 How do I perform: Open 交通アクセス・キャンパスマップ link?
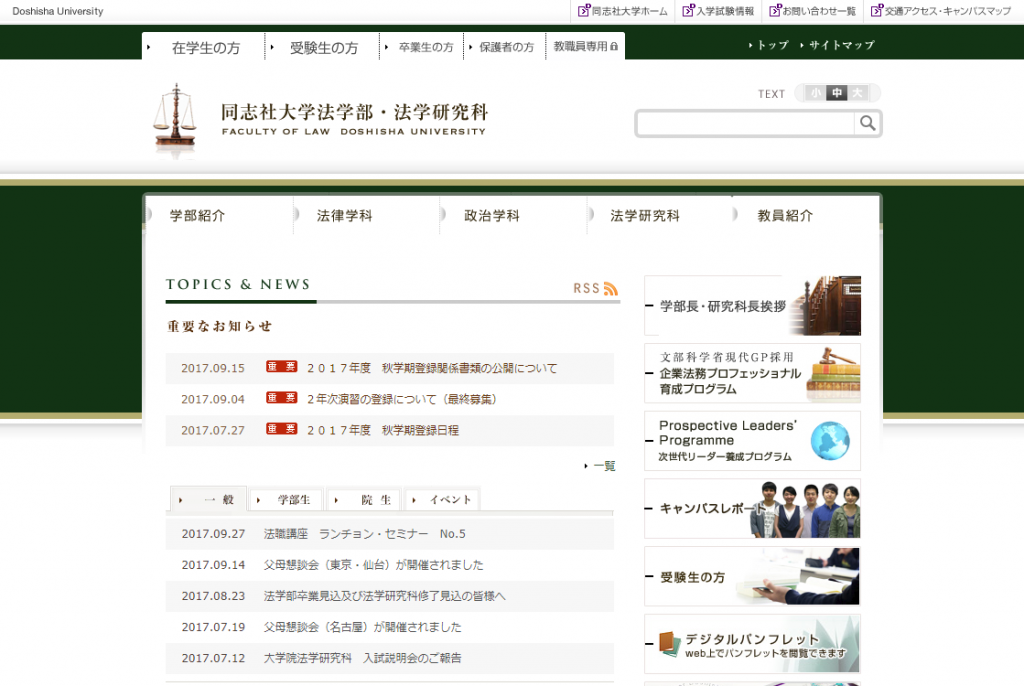pos(941,11)
